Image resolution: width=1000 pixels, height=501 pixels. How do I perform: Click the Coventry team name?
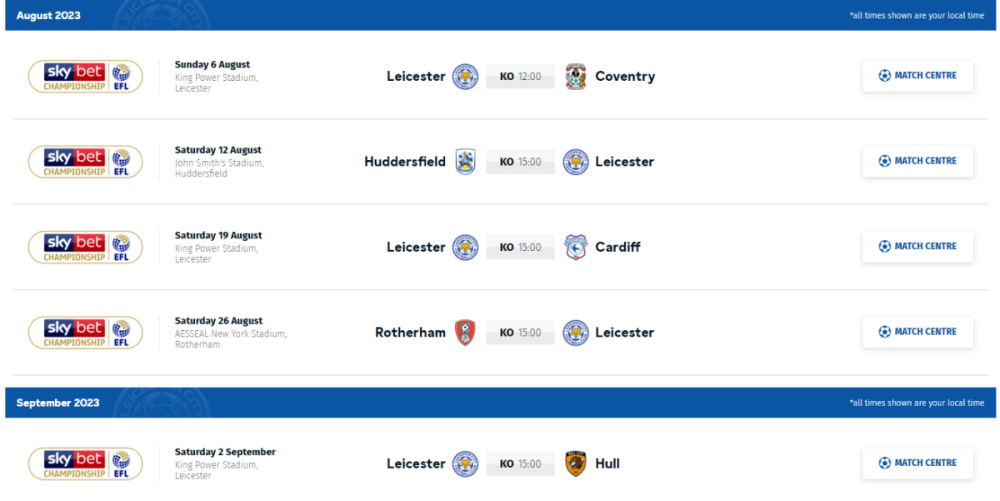(625, 77)
